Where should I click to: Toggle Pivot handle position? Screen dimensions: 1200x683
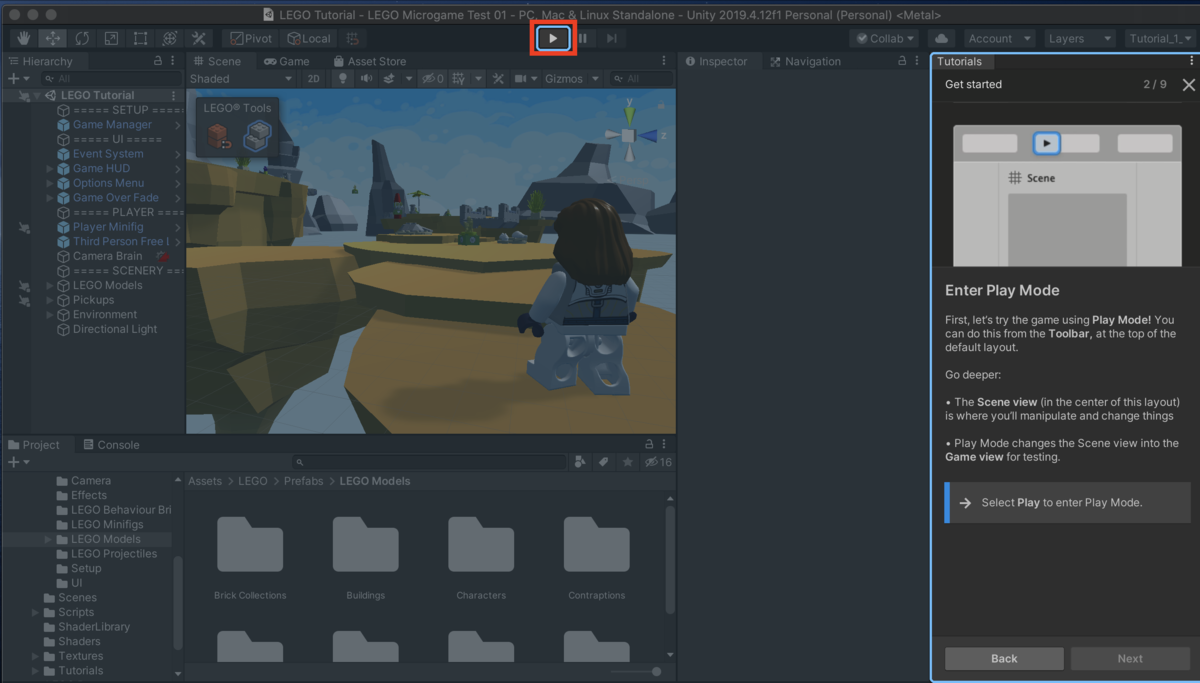251,38
